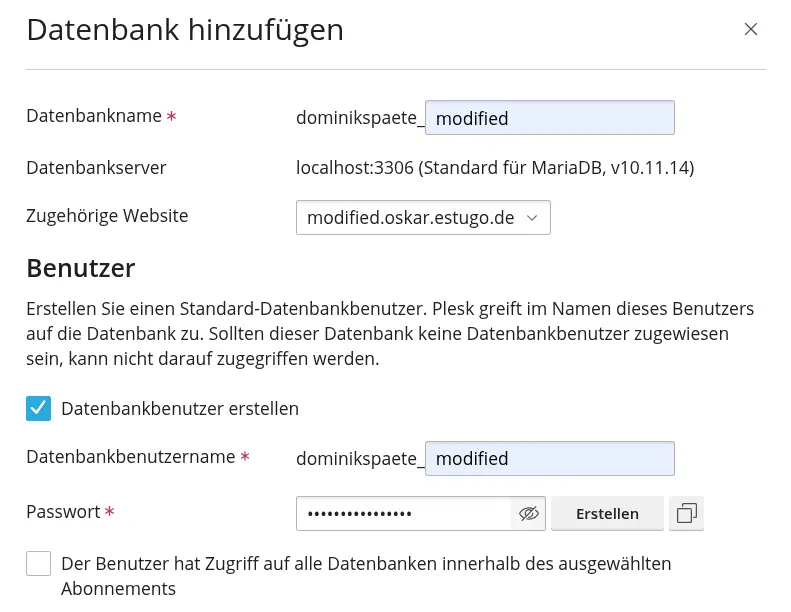This screenshot has width=791, height=612.
Task: Click into the Passwort field
Action: tap(404, 514)
